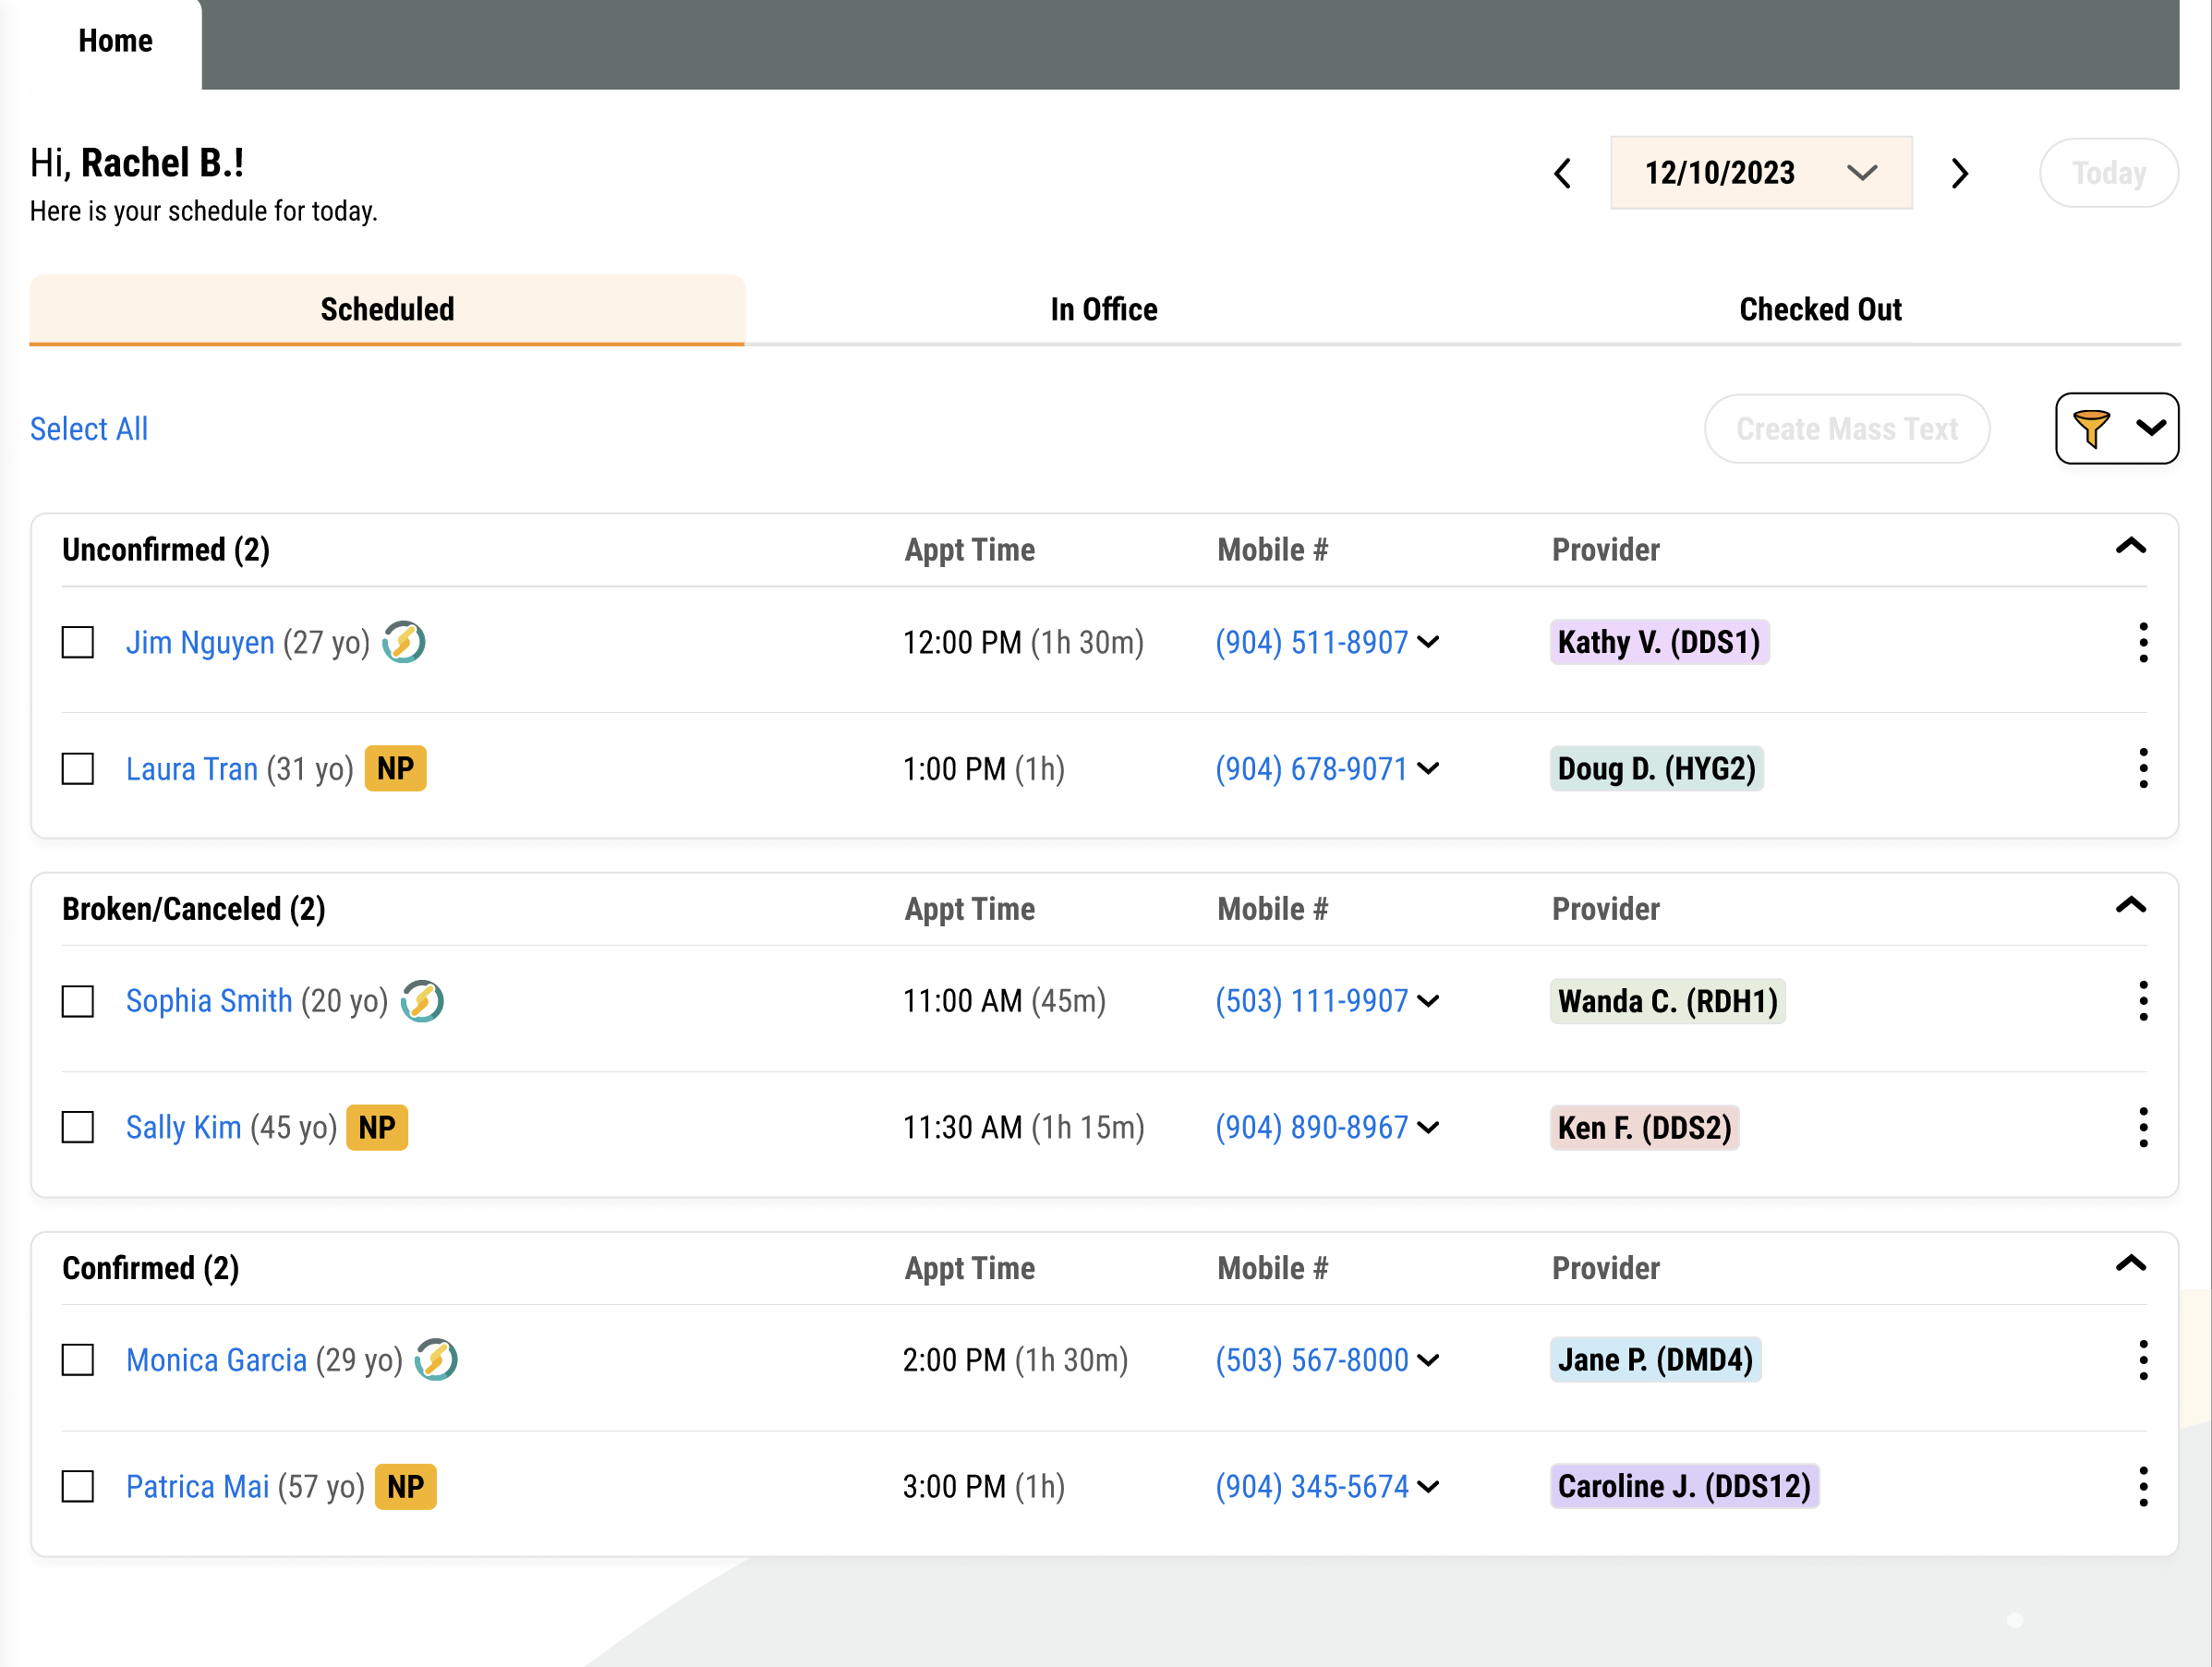Open Laura Tran's patient link

pyautogui.click(x=192, y=768)
